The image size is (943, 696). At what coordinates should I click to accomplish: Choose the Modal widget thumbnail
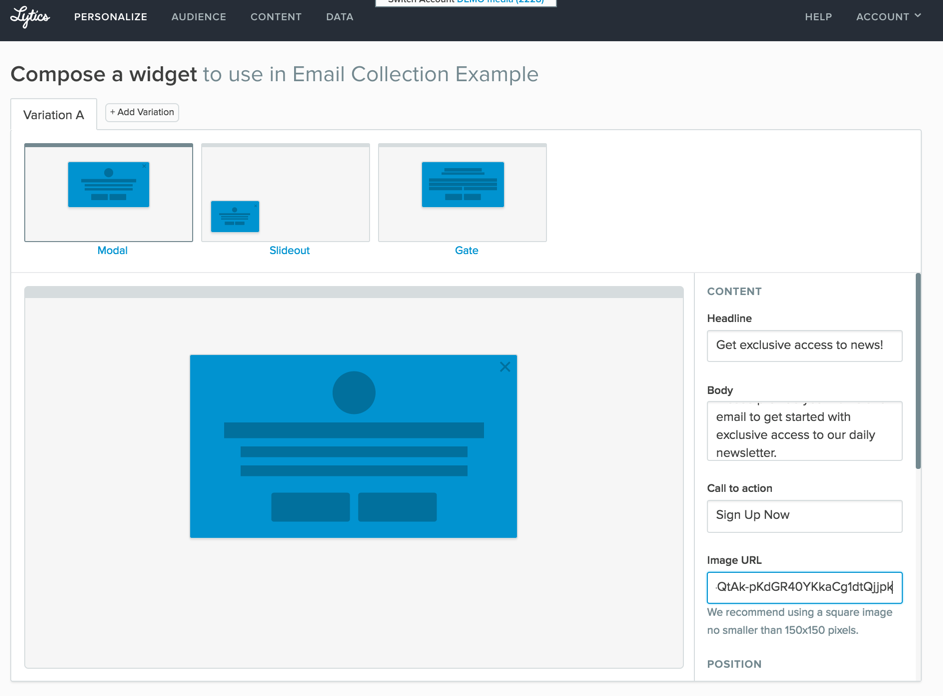(x=108, y=192)
